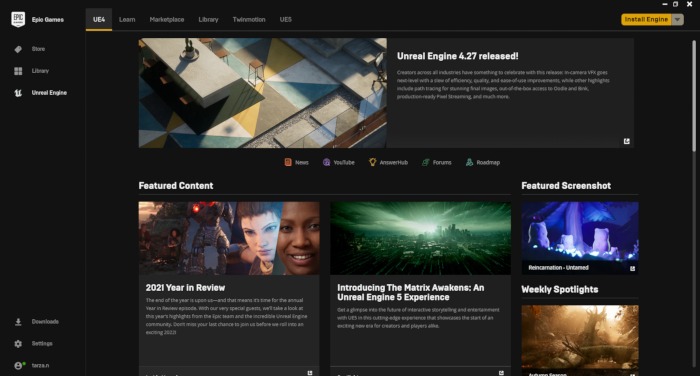Click the Downloads sidebar label
Viewport: 700px width, 376px height.
[x=45, y=322]
